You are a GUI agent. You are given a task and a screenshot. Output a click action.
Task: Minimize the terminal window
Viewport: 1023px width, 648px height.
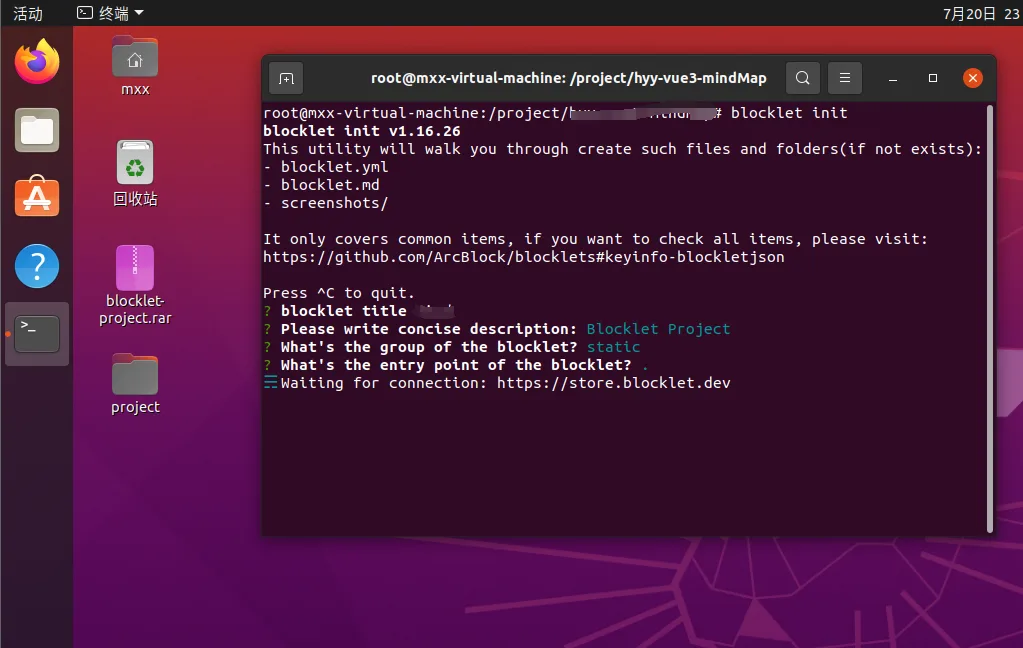893,78
